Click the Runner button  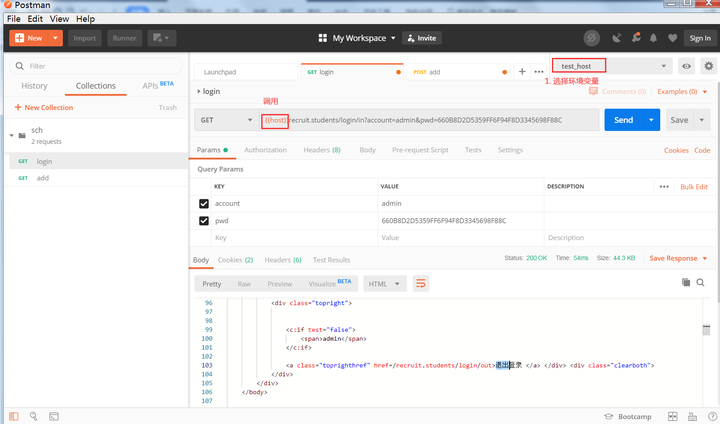[x=124, y=38]
